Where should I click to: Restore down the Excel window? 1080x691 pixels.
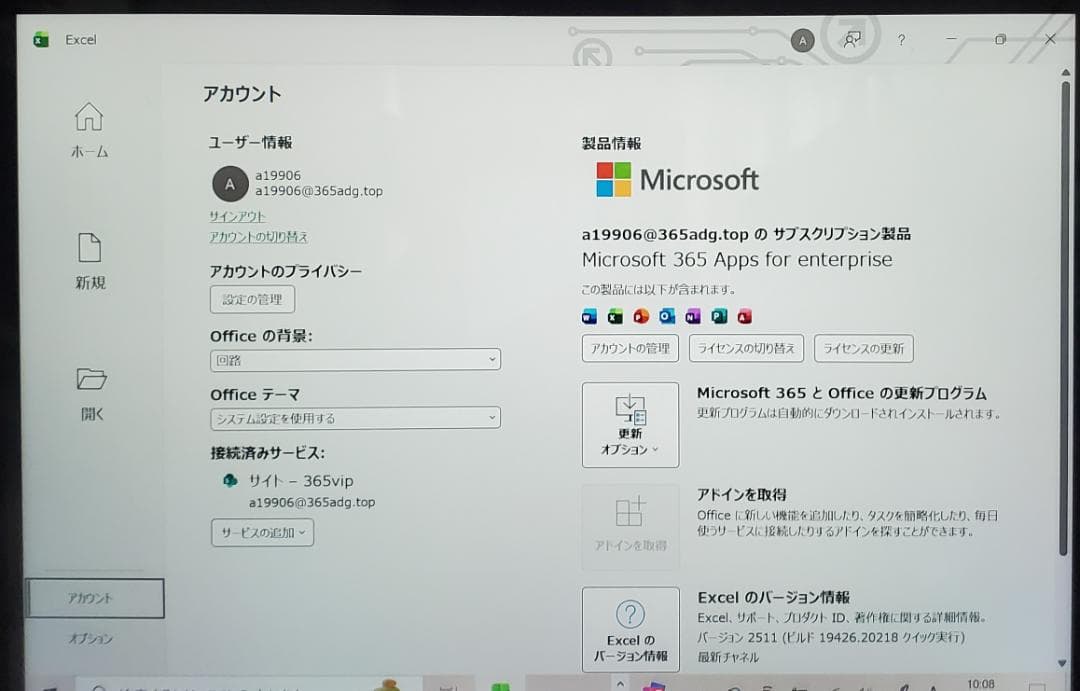click(x=1001, y=39)
